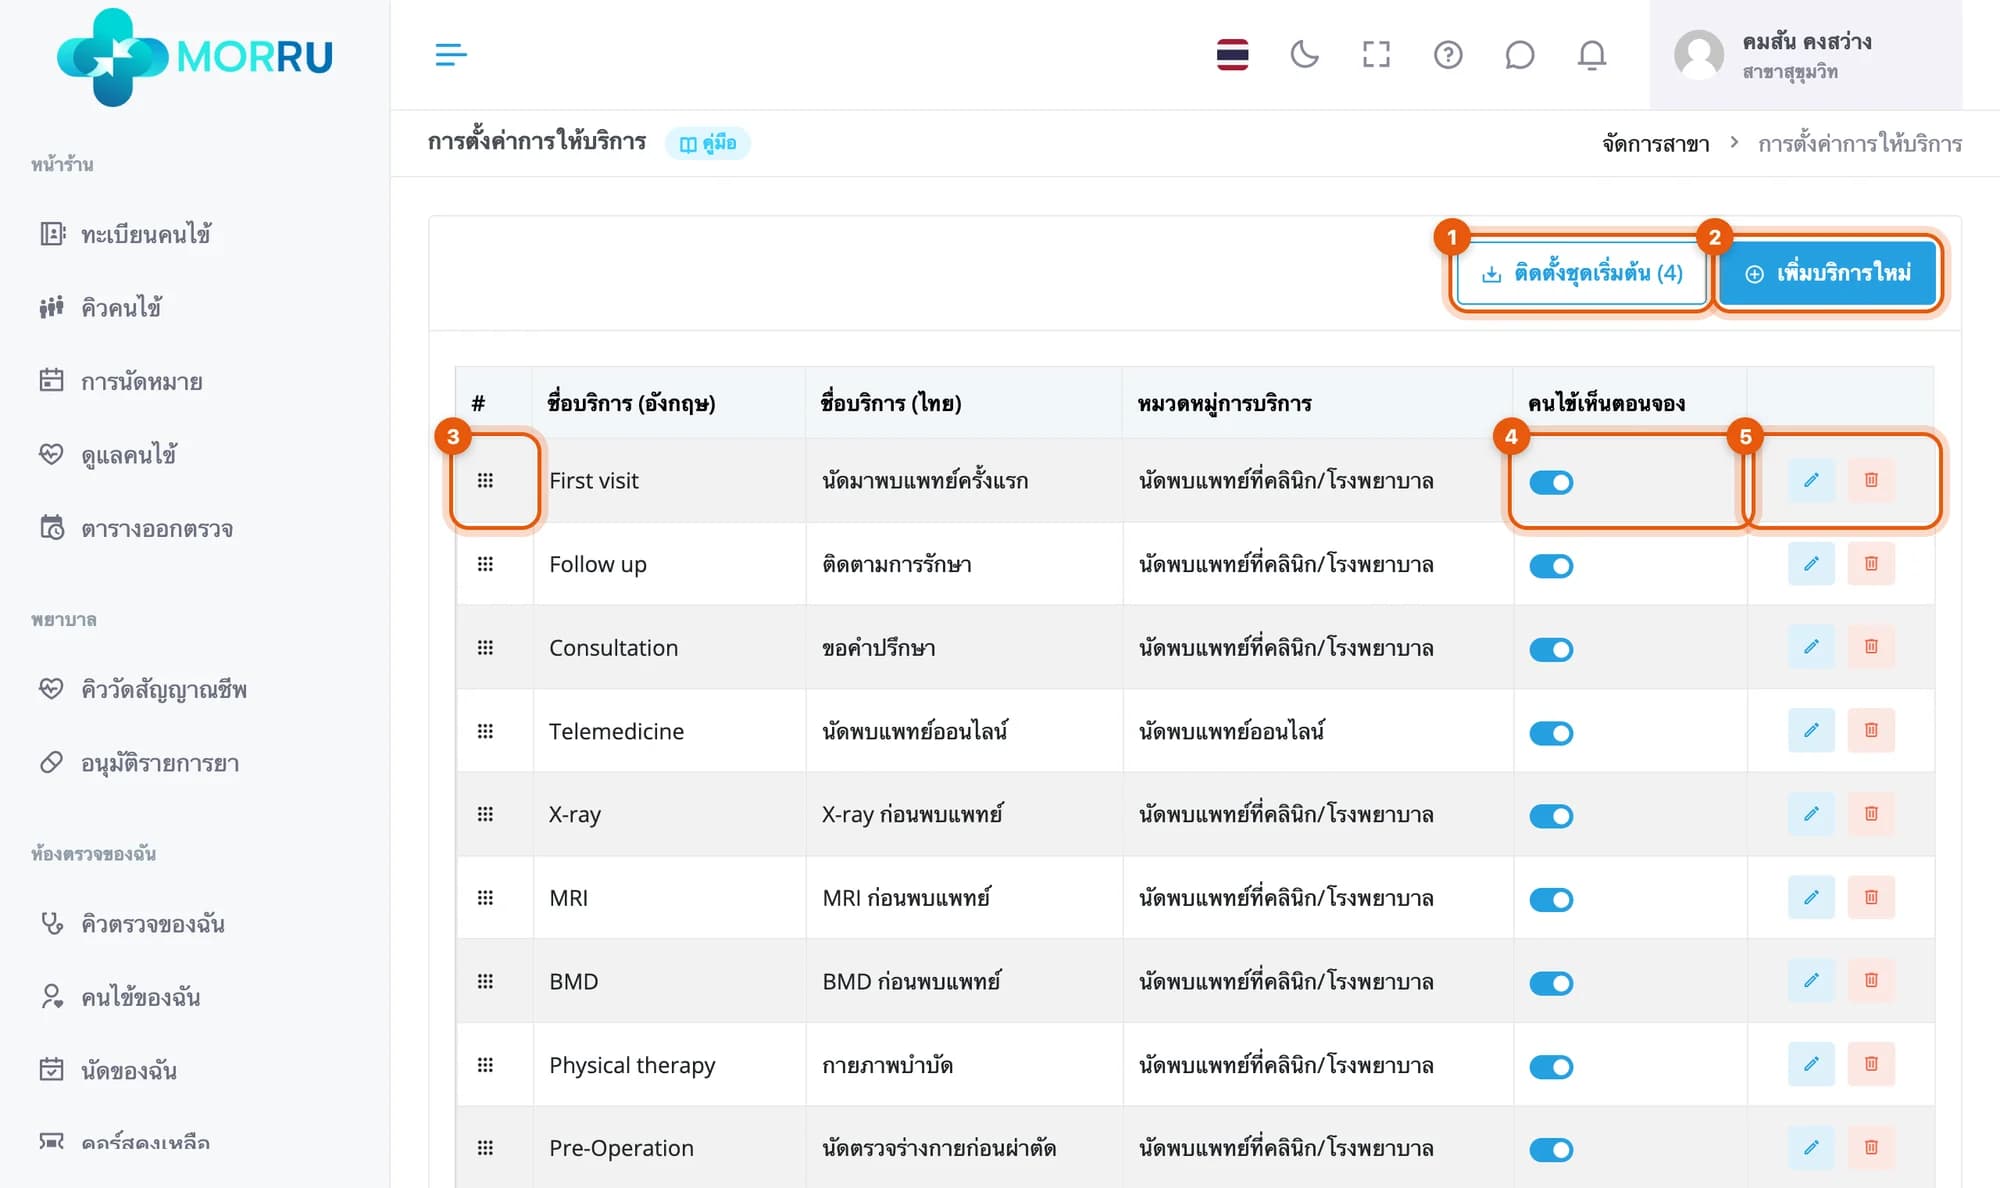The height and width of the screenshot is (1188, 2000).
Task: Click the MORRU logo
Action: (195, 56)
